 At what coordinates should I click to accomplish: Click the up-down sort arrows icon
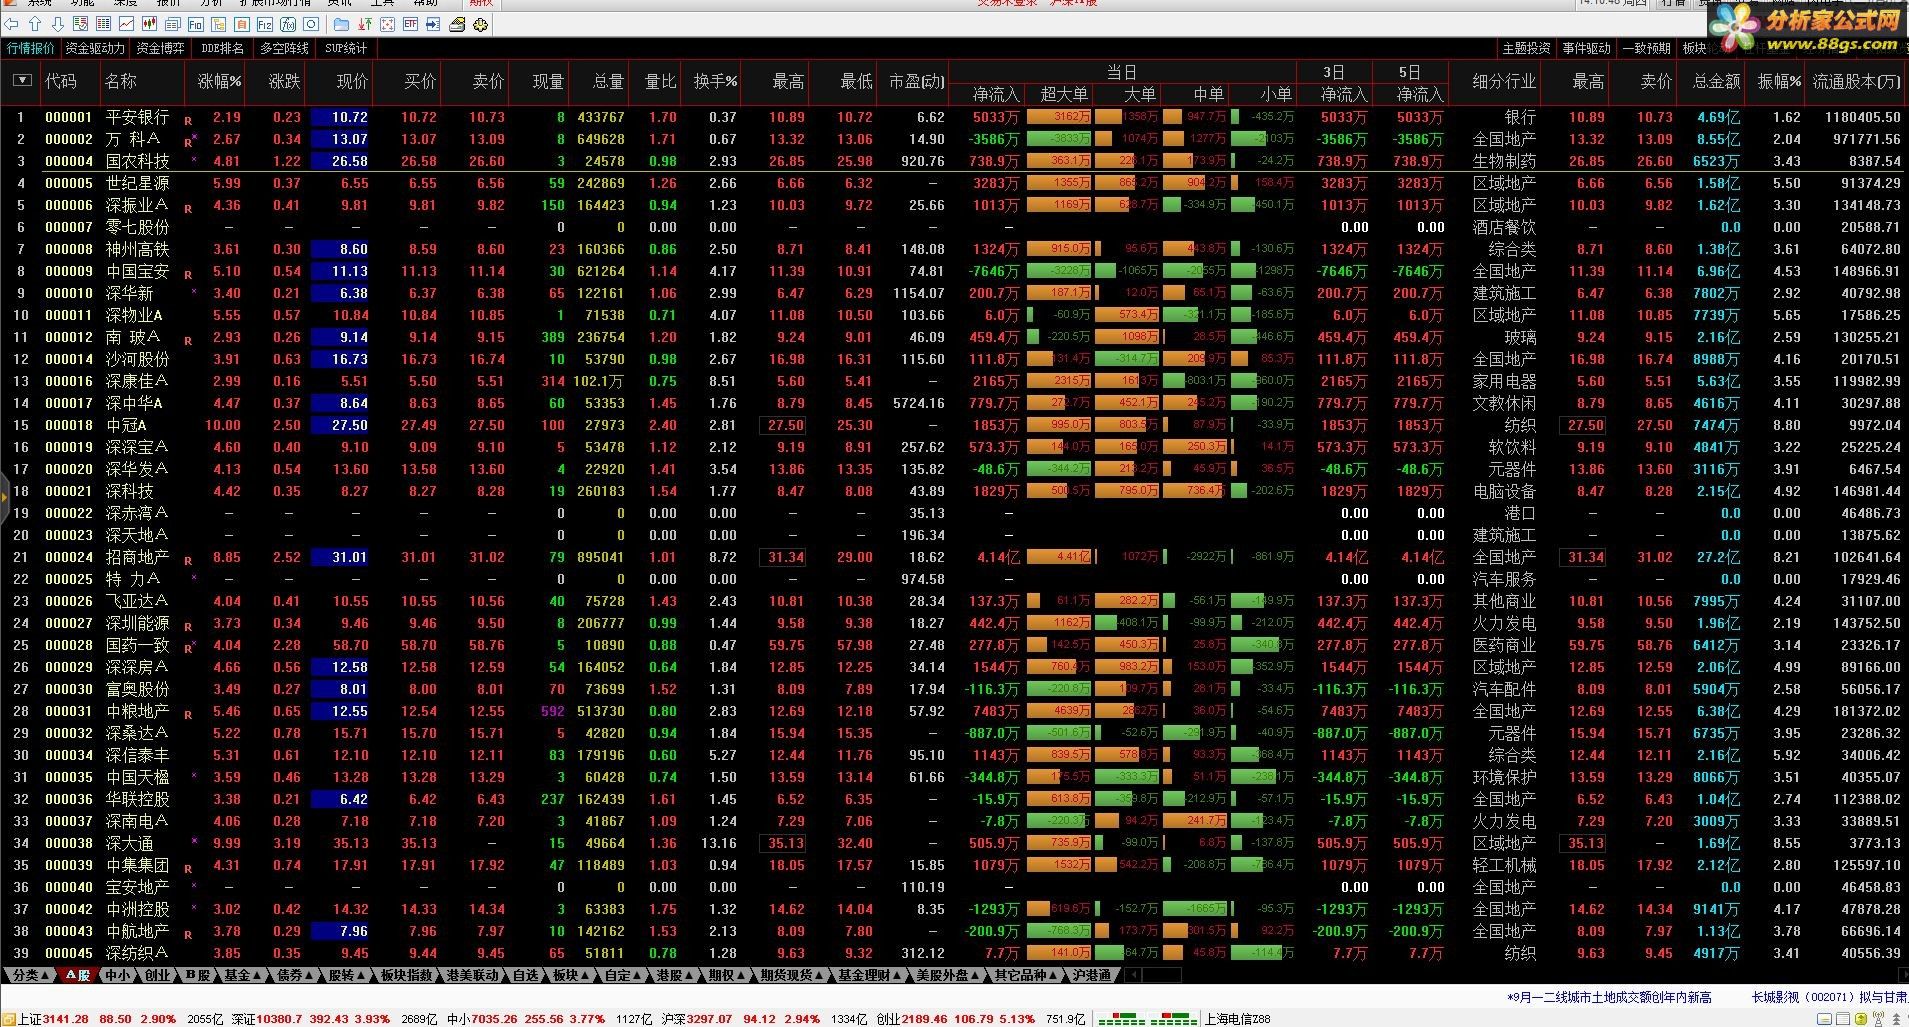(364, 24)
